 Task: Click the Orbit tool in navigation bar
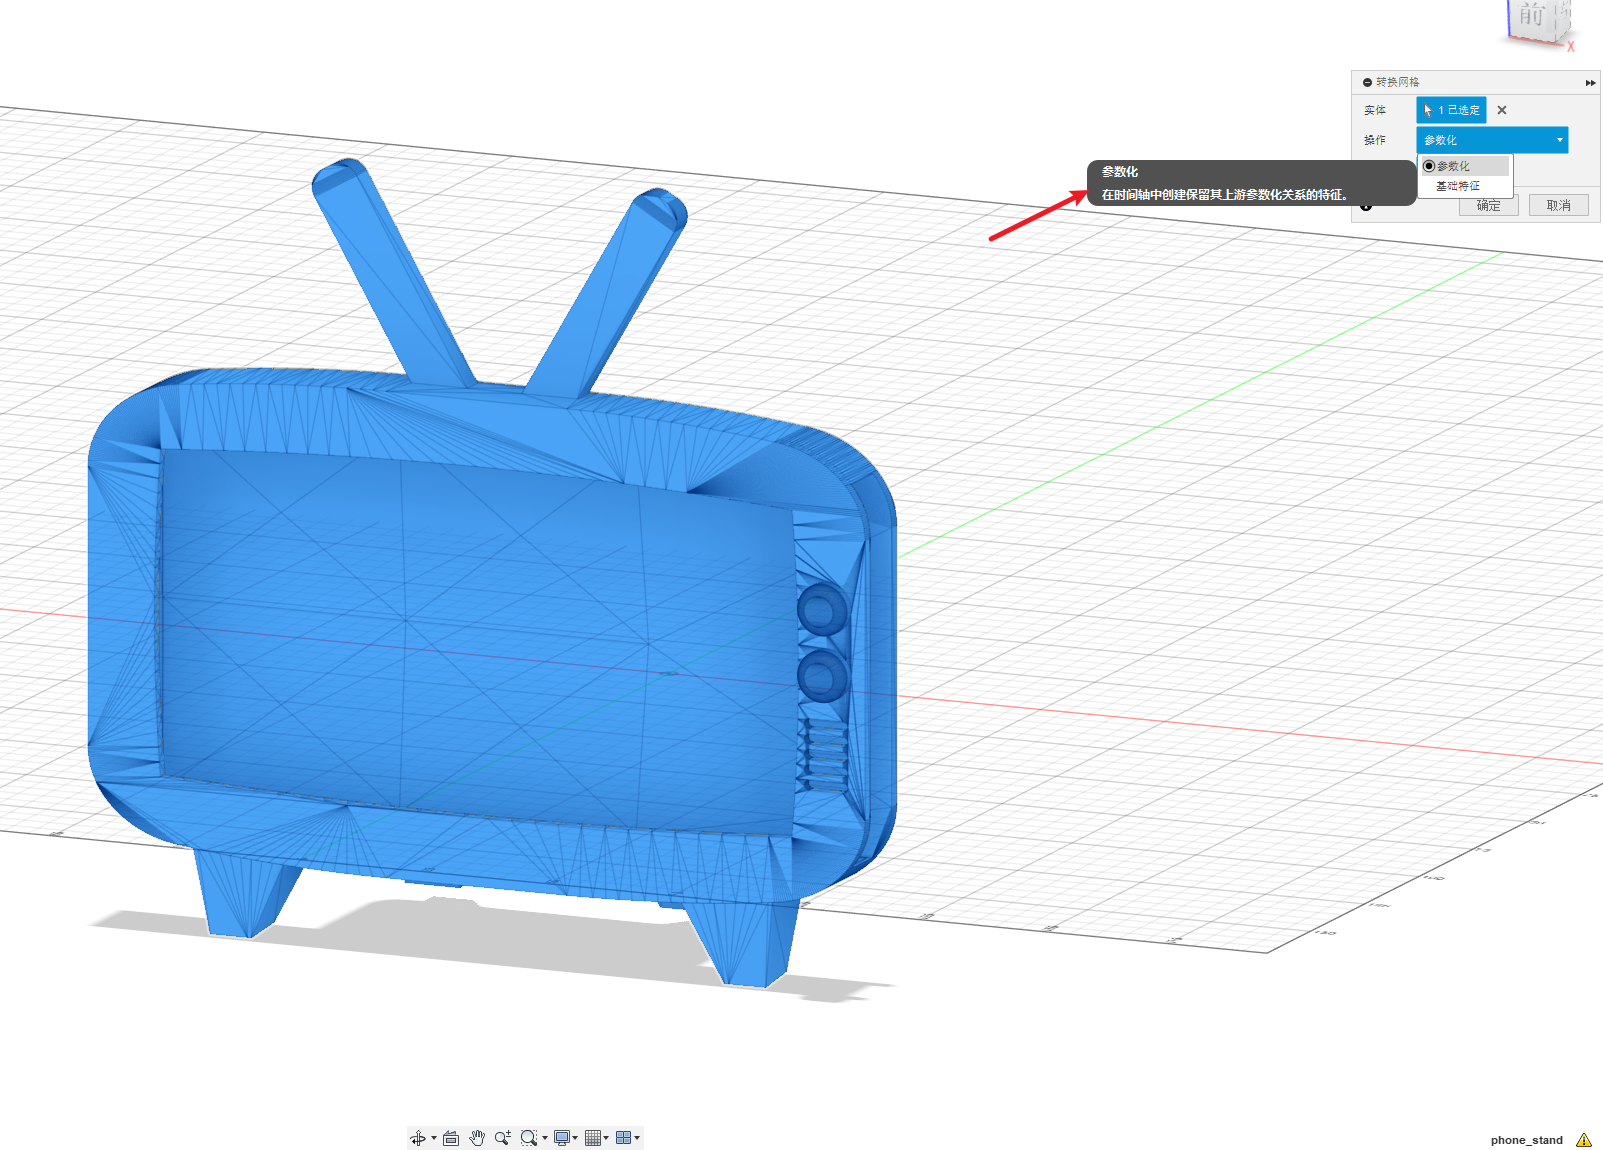click(x=418, y=1138)
